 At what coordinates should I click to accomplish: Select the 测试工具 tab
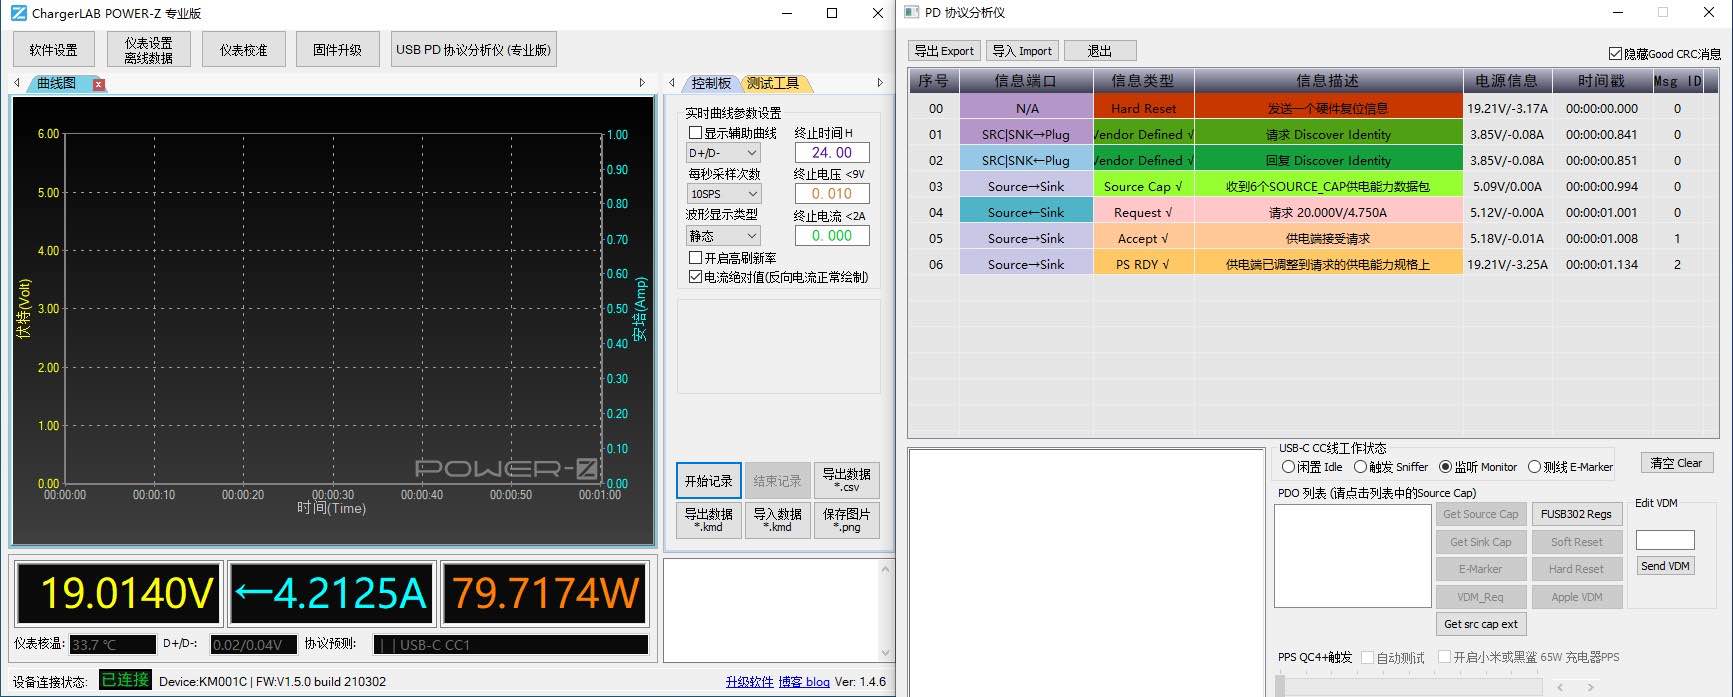(773, 83)
